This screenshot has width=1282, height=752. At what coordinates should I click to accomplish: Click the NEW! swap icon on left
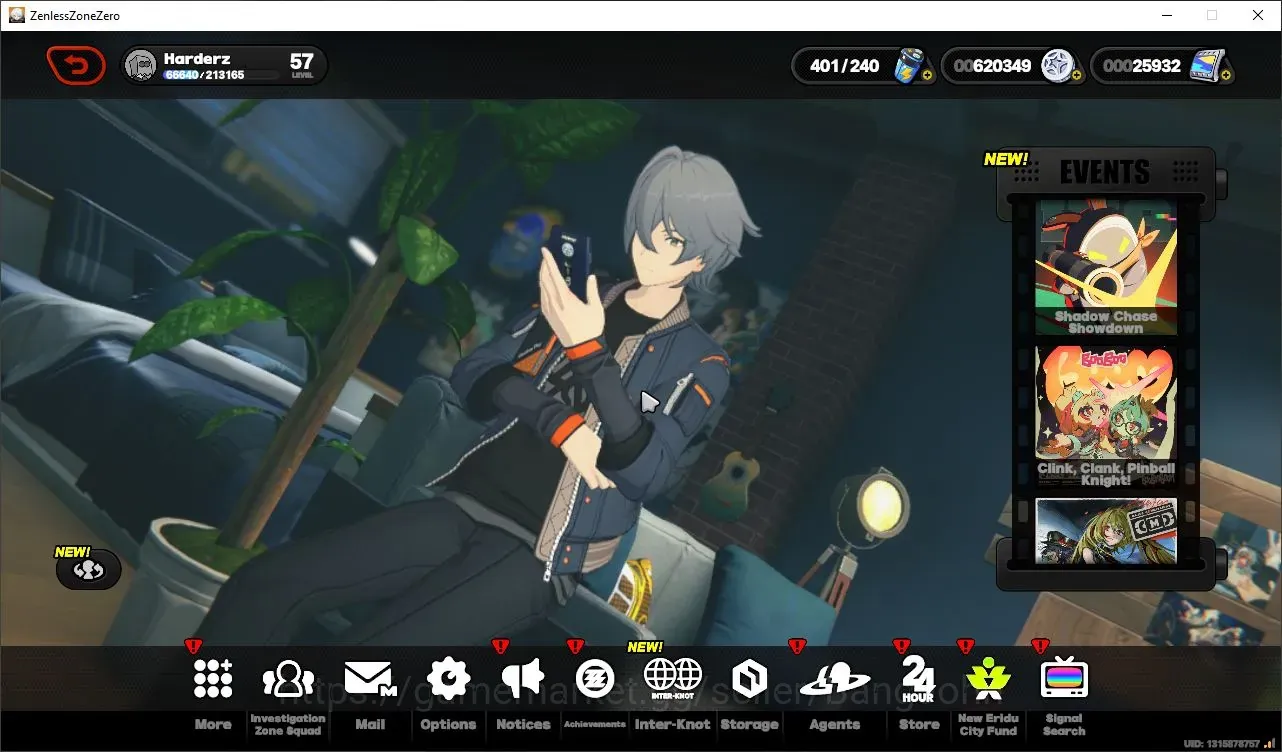tap(89, 569)
